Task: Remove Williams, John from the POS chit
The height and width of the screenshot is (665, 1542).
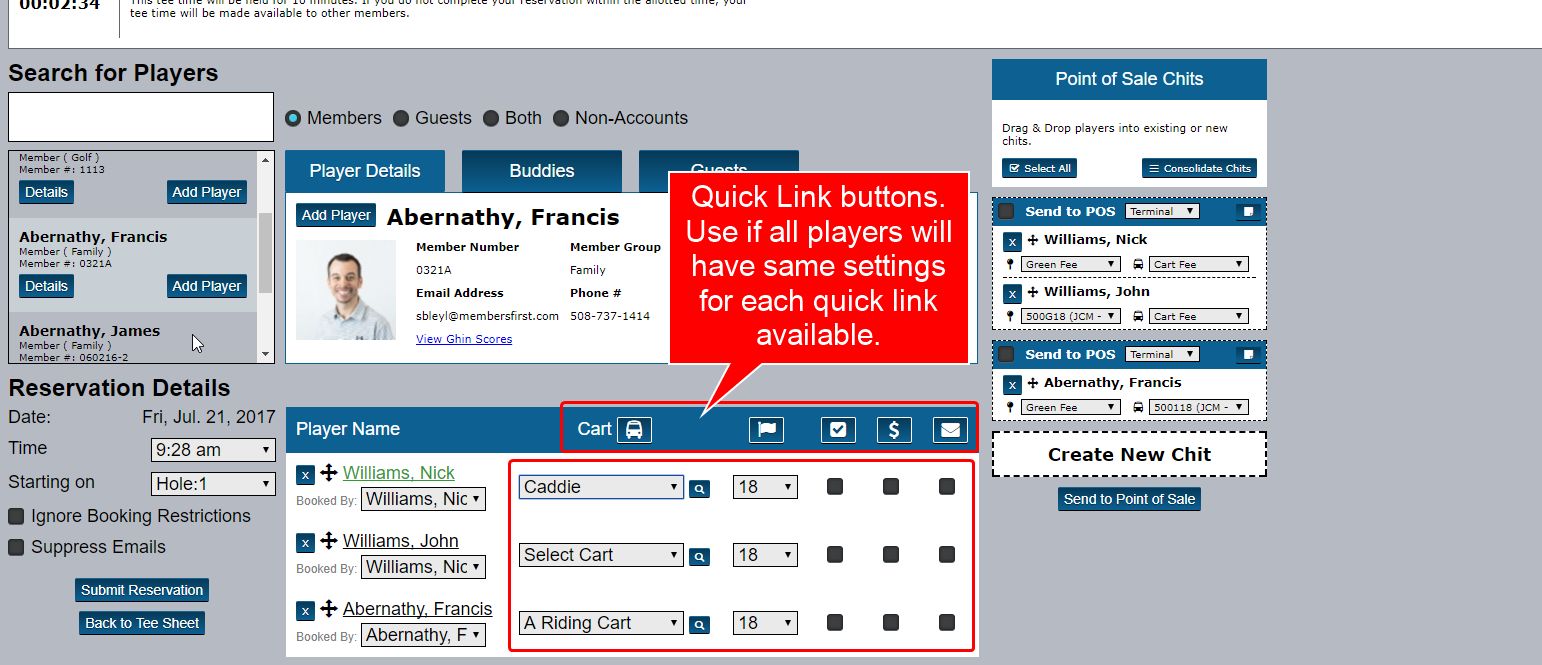Action: (x=1012, y=293)
